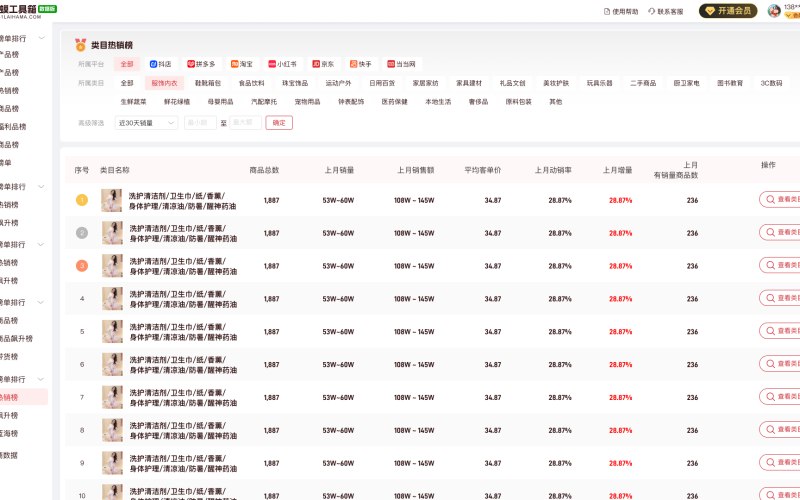This screenshot has height=500, width=800.
Task: Pick the 美妆护肤 category
Action: [x=556, y=83]
